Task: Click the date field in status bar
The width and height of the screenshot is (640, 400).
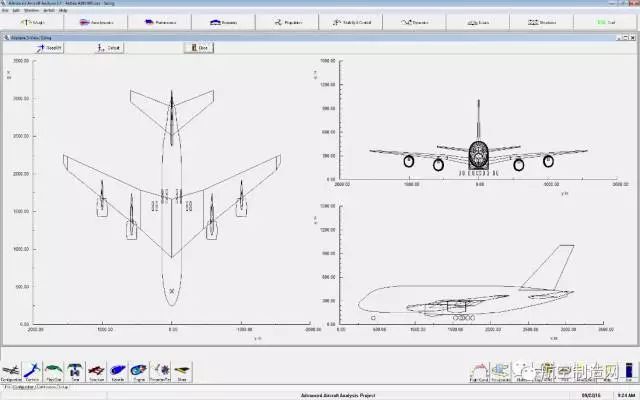Action: (591, 396)
